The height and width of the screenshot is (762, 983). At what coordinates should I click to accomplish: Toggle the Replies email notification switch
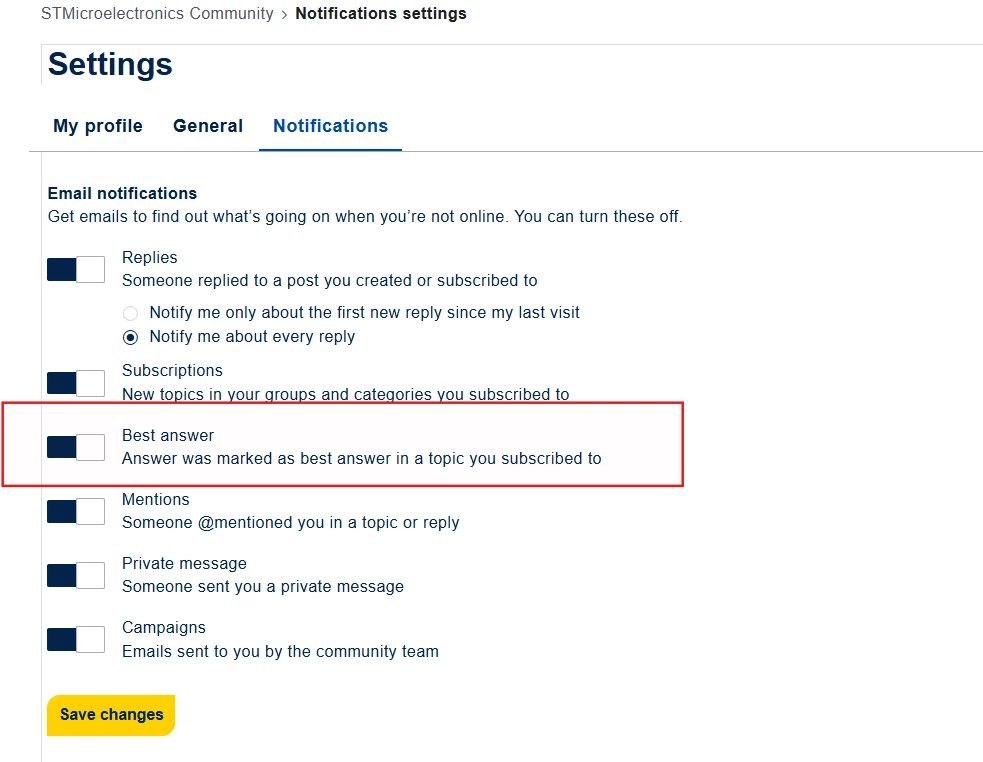tap(76, 270)
